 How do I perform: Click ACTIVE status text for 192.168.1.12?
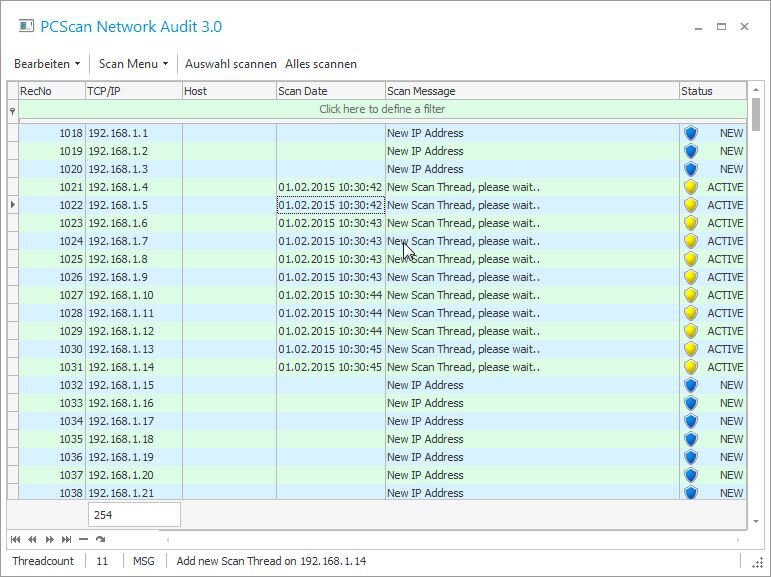[725, 331]
